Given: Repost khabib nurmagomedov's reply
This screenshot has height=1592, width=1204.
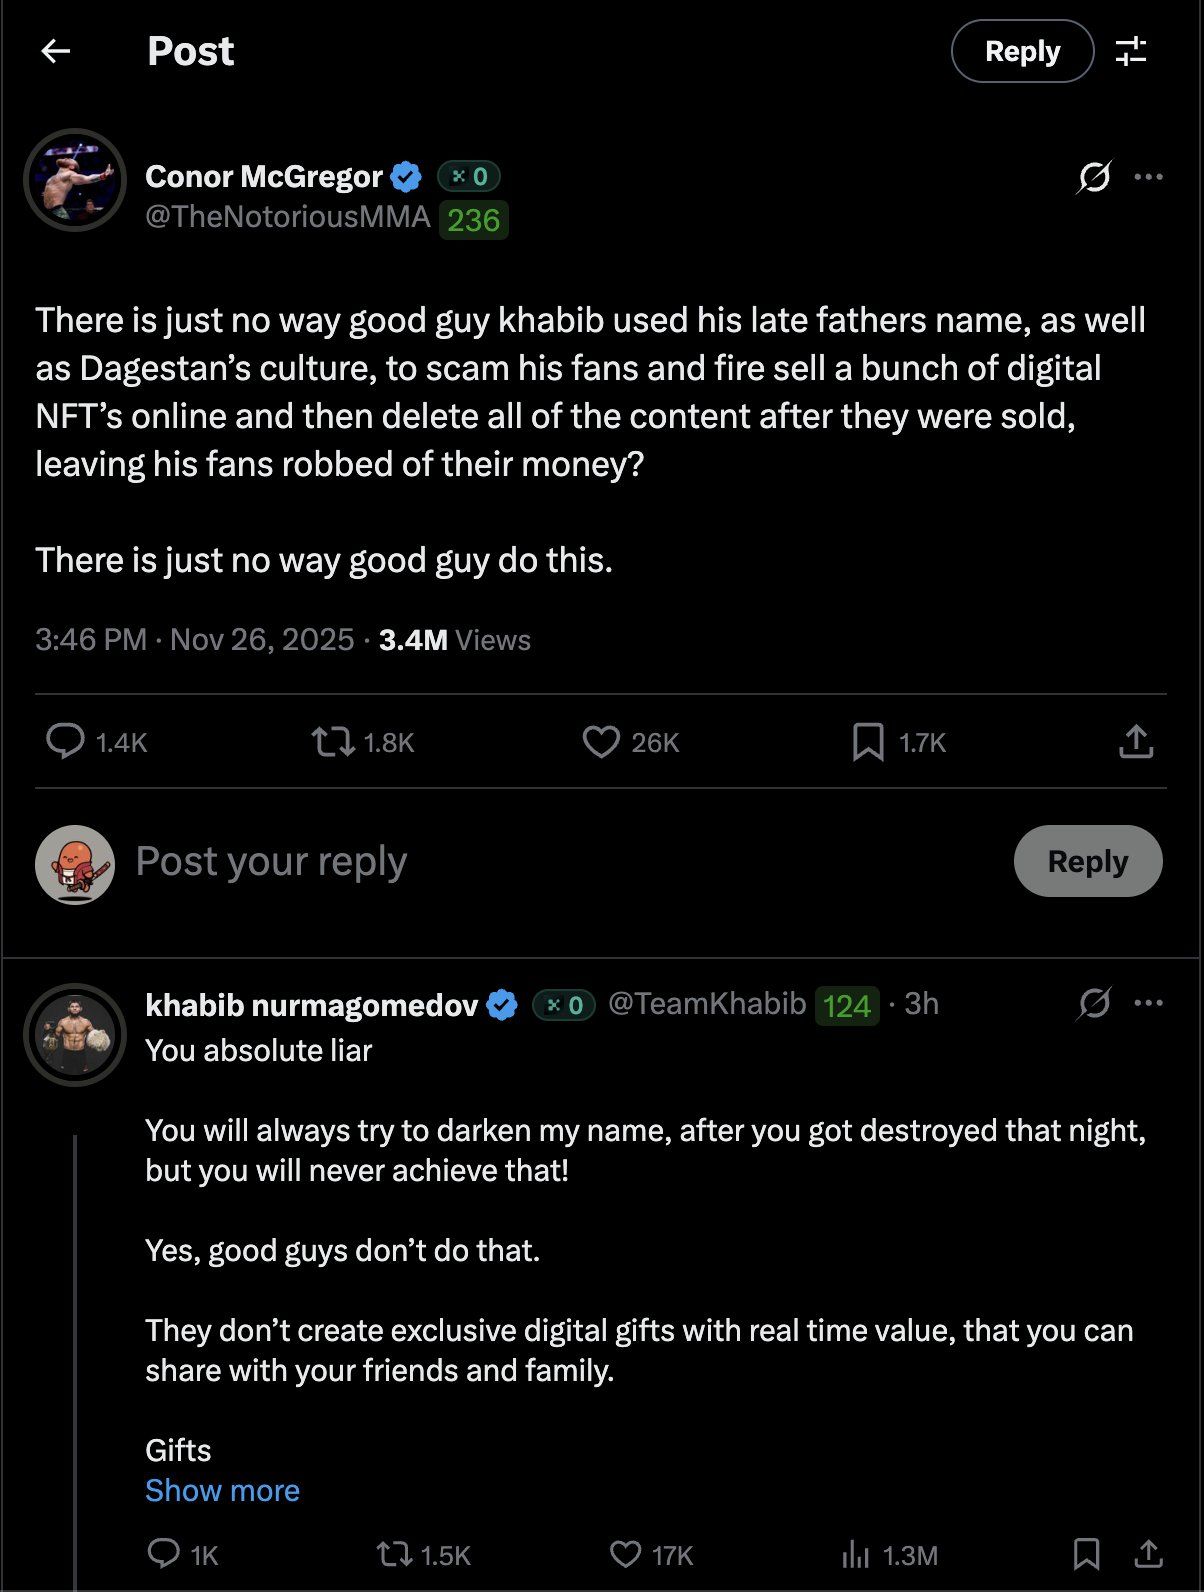Looking at the screenshot, I should click(397, 1554).
